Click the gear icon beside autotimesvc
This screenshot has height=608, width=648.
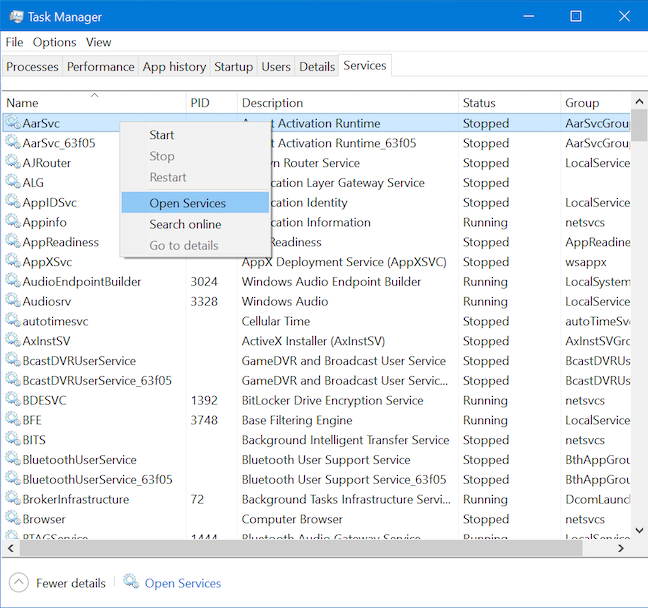click(13, 320)
